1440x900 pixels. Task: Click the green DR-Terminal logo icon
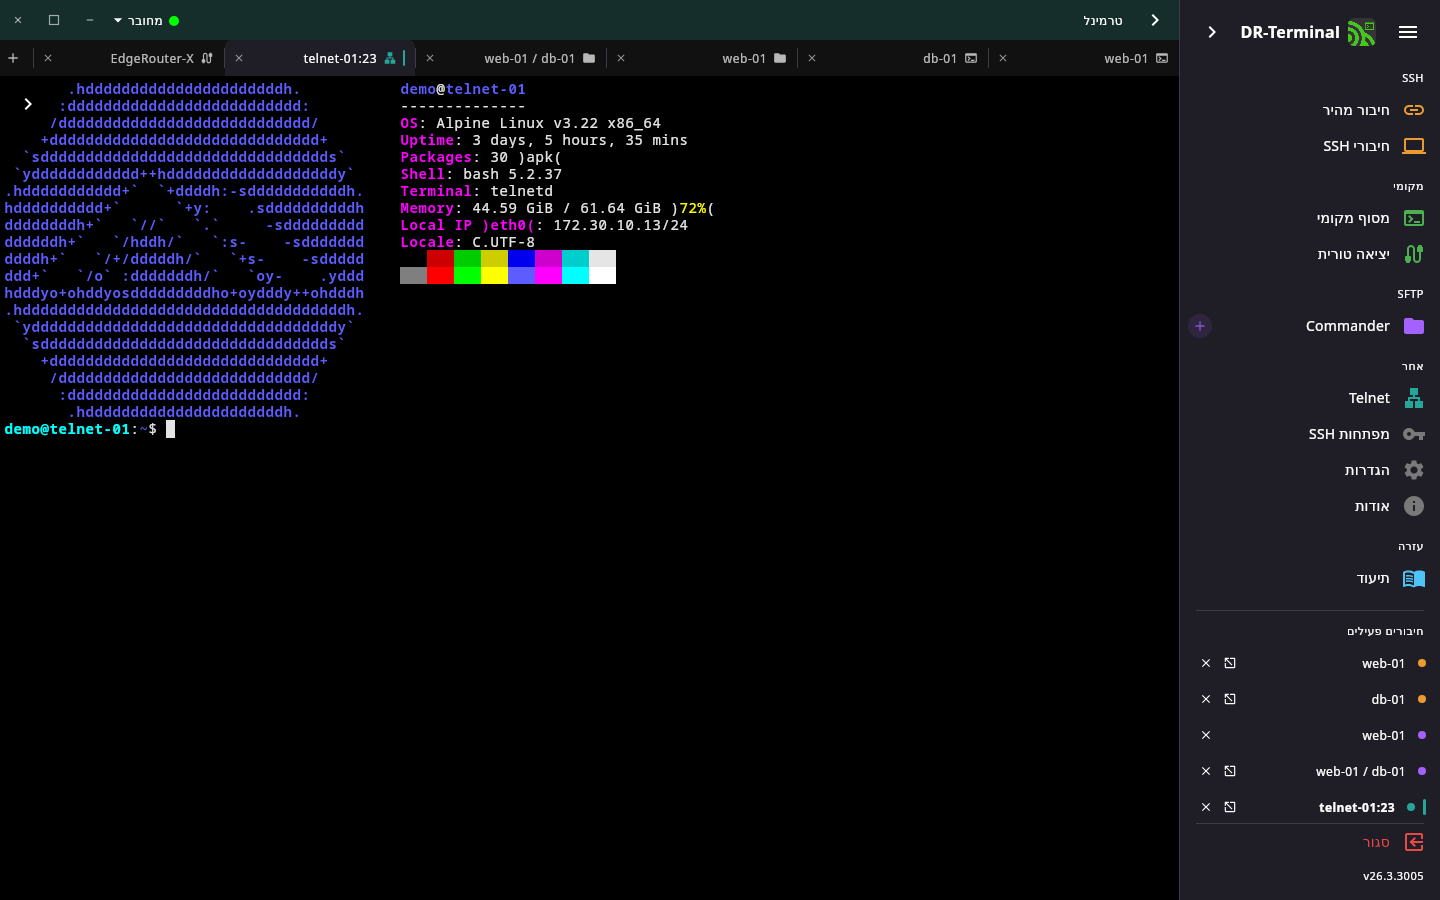[x=1361, y=33]
